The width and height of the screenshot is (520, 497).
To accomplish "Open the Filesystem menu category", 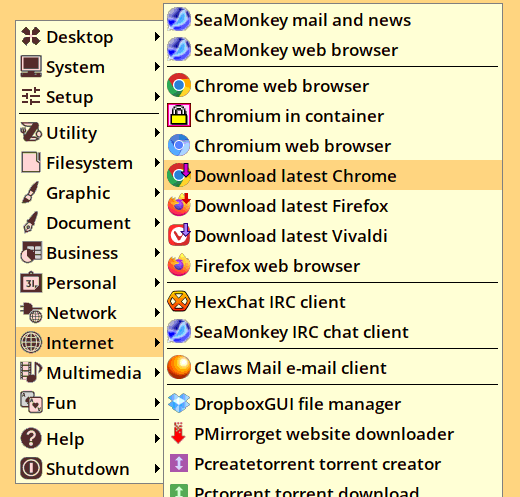I will pyautogui.click(x=89, y=163).
